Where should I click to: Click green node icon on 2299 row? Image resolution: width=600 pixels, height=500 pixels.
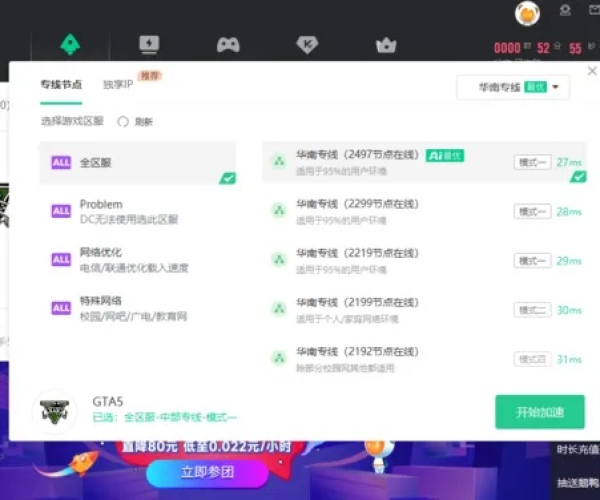[279, 210]
